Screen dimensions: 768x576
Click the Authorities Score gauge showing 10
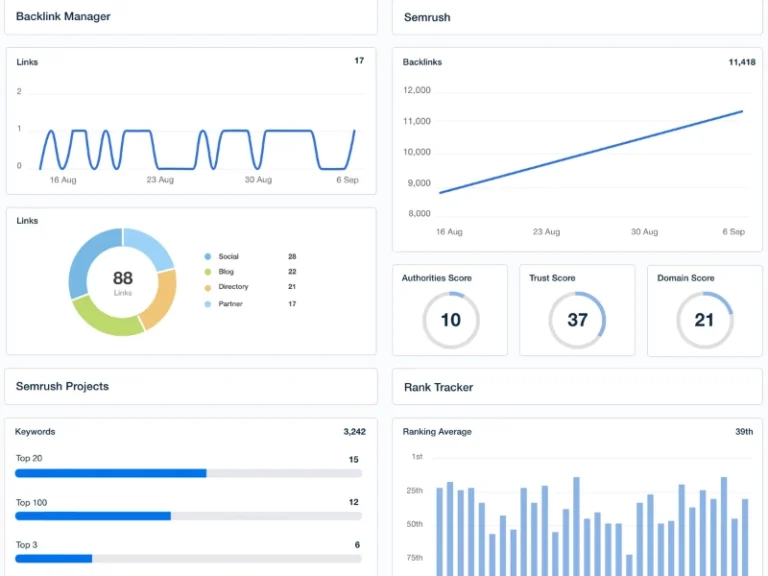click(450, 320)
